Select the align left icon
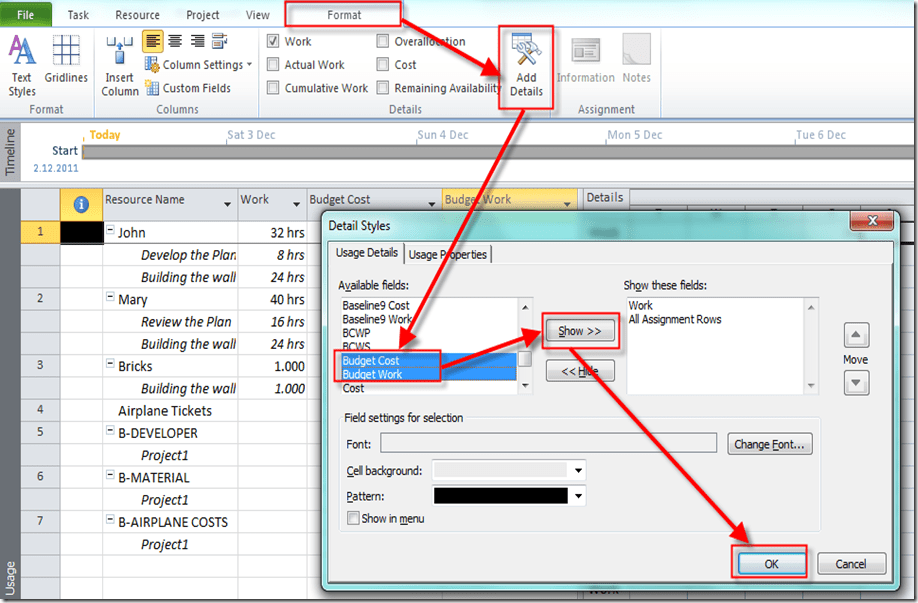The image size is (918, 603). [x=153, y=41]
